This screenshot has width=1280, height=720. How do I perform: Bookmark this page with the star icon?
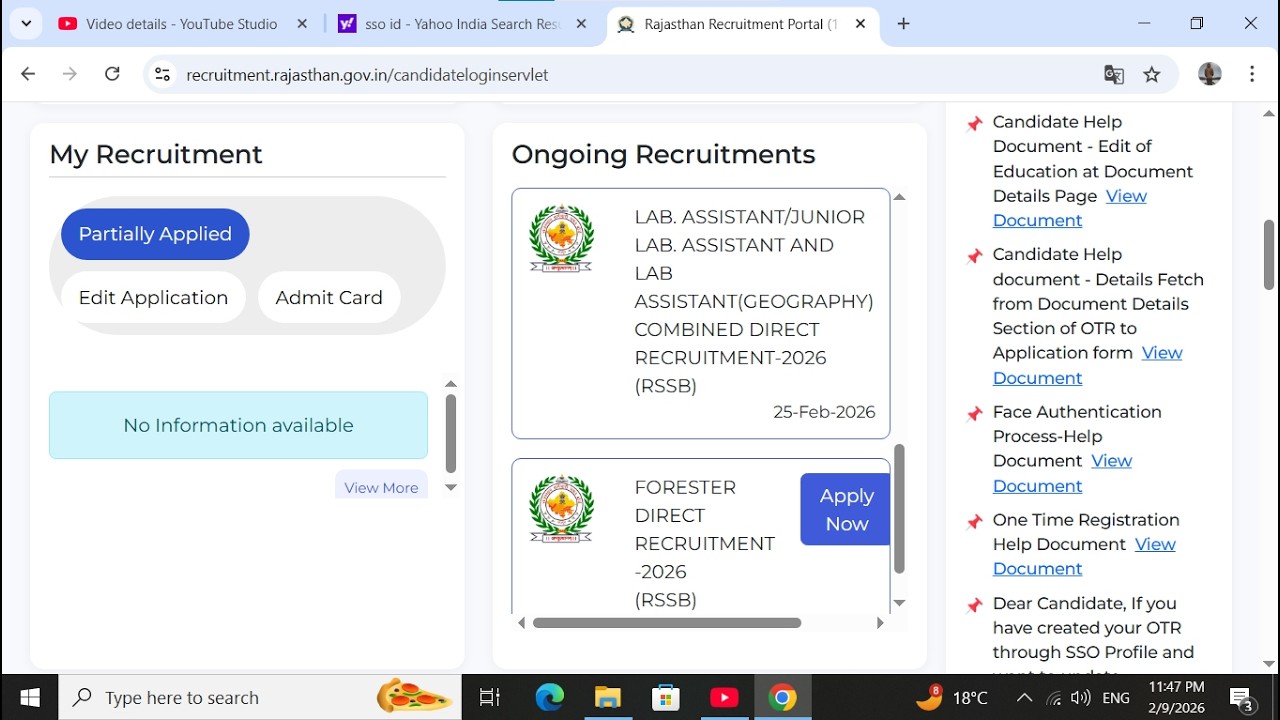1152,74
